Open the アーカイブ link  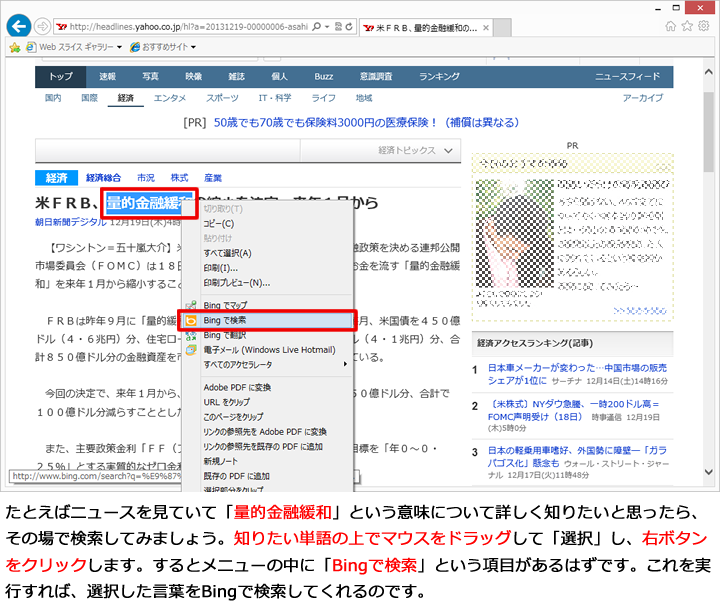point(643,98)
